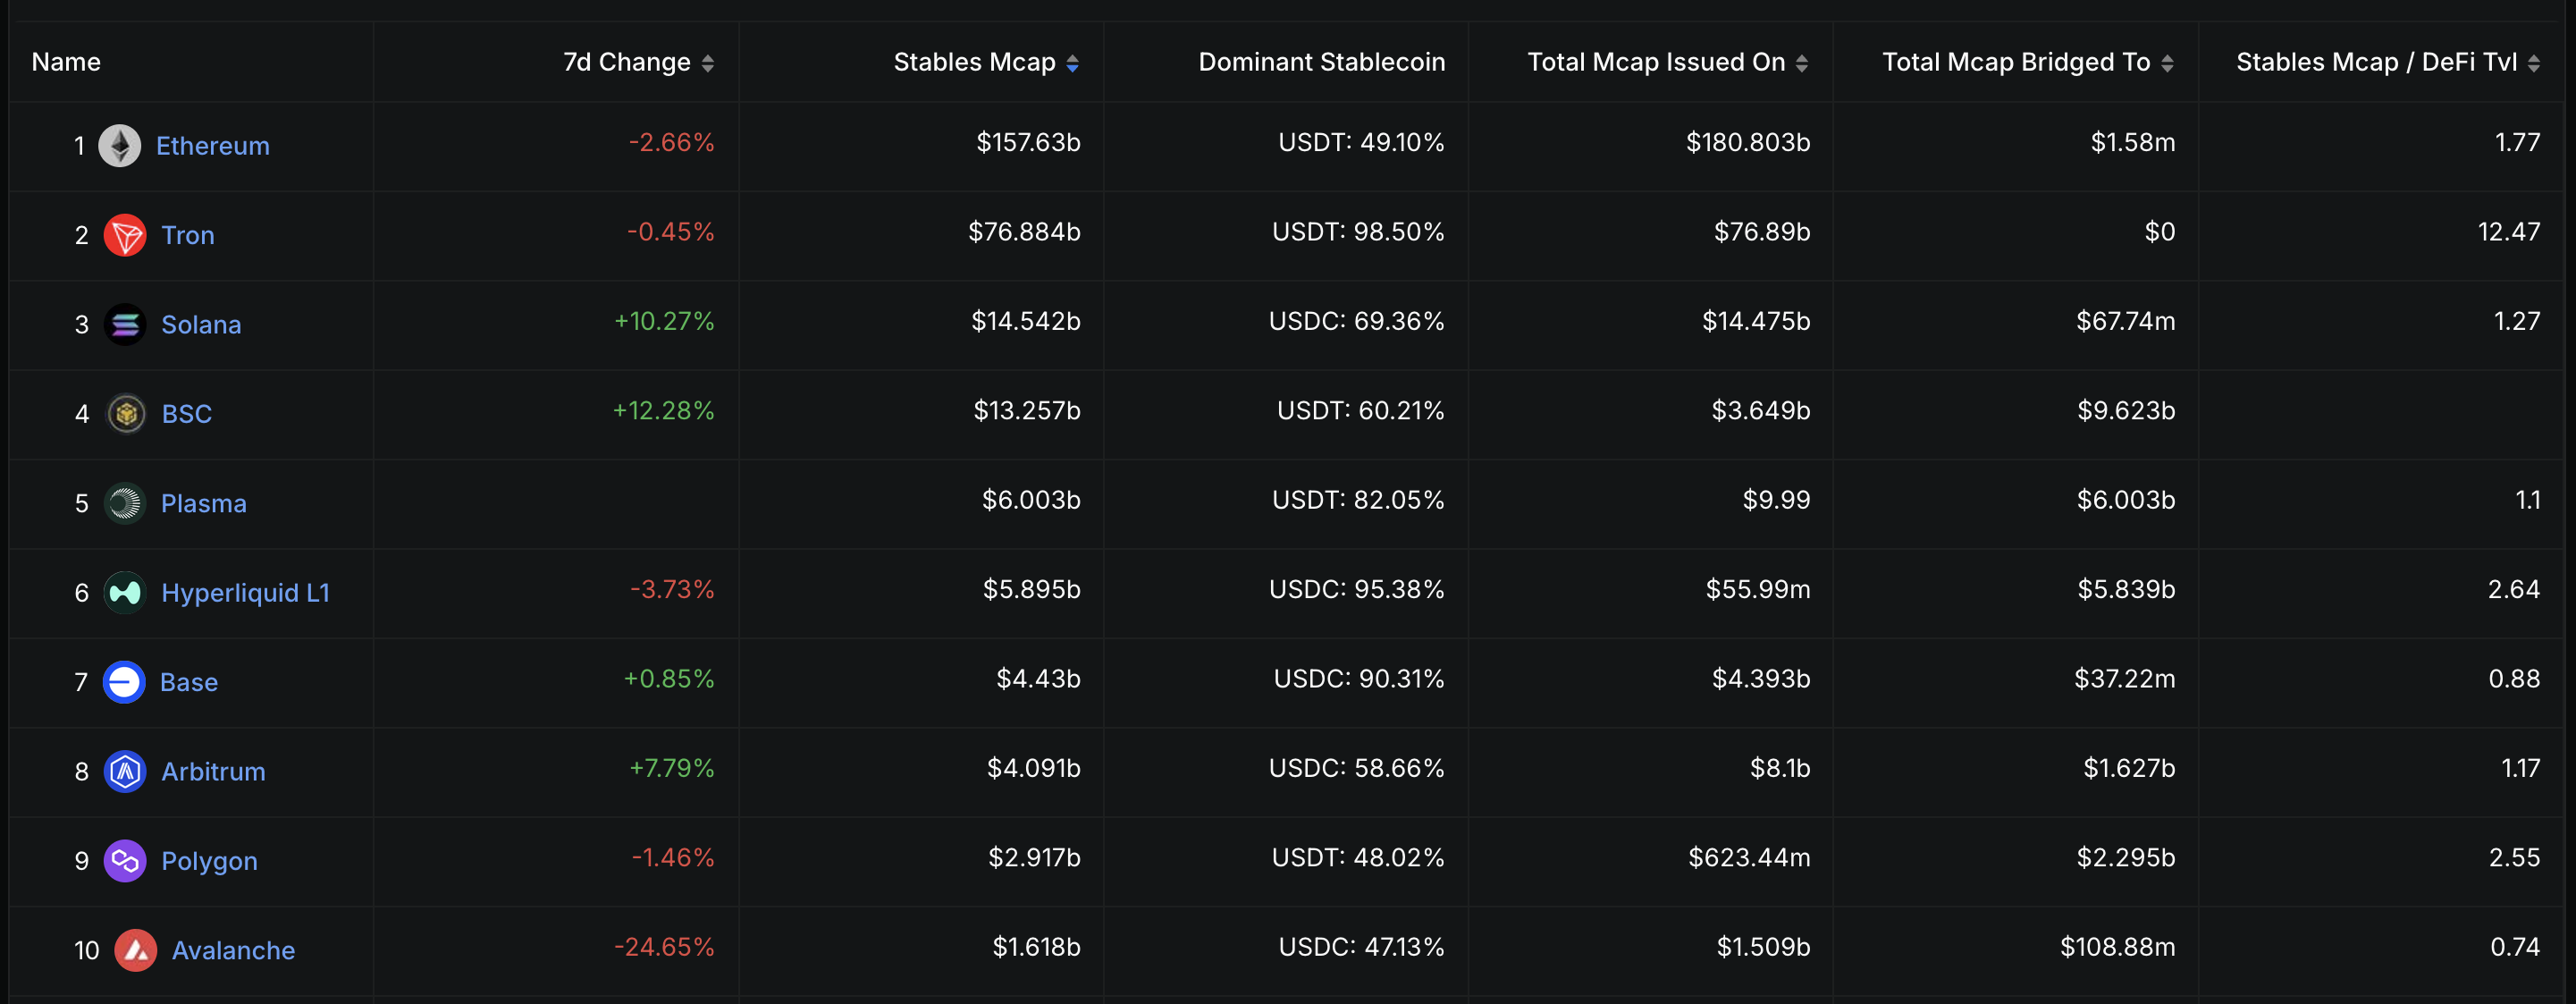Screen dimensions: 2576x1004
Task: Click the Solana chain logo icon
Action: pos(125,325)
